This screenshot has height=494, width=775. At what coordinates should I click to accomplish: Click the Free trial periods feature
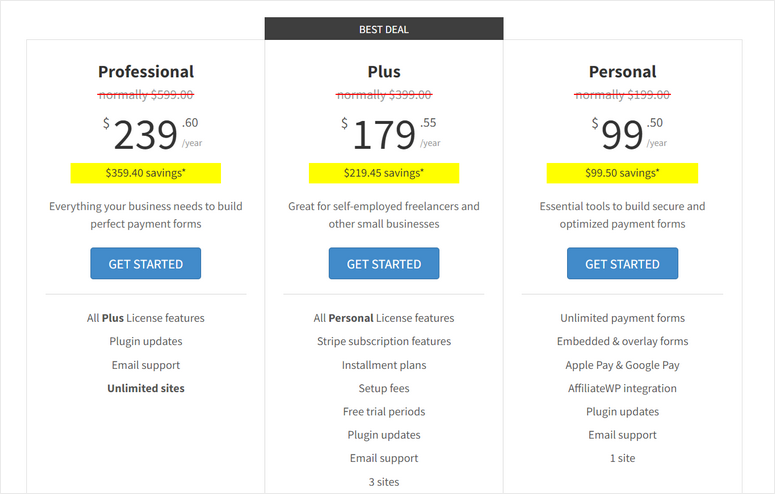click(x=384, y=411)
